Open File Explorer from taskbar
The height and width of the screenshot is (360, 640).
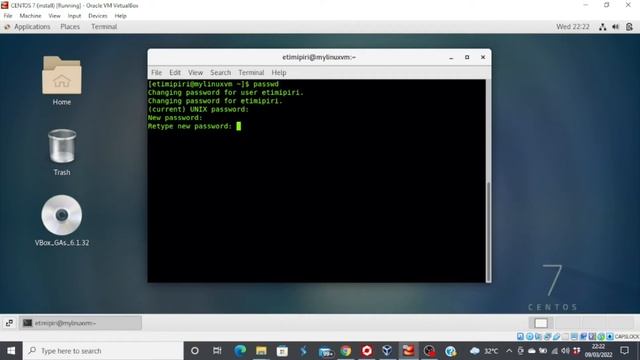[261, 351]
